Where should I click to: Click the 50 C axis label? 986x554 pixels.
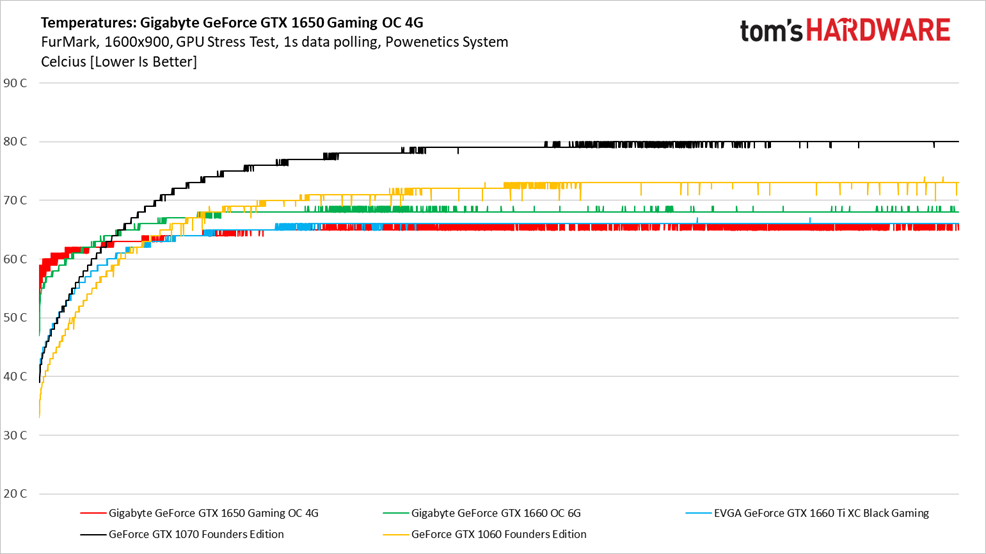[x=15, y=318]
